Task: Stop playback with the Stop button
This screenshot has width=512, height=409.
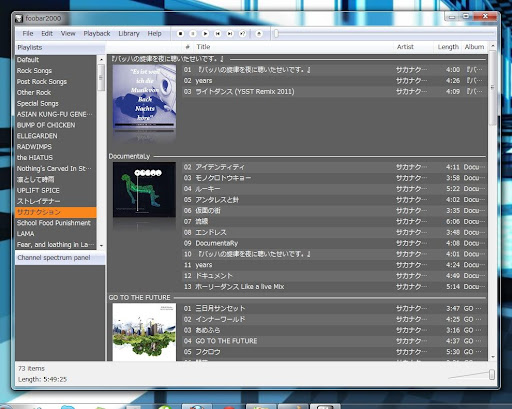Action: coord(180,33)
